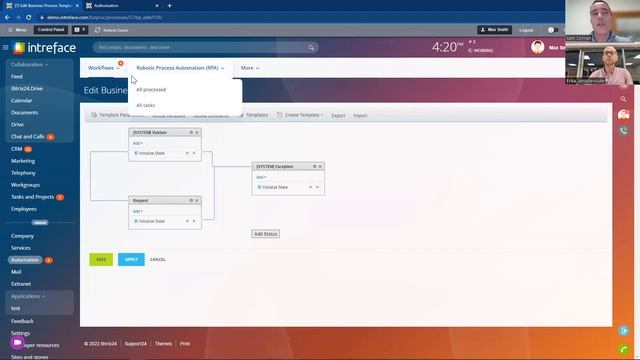
Task: Expand Robotic Process Automation (RPA) menu
Action: (180, 68)
